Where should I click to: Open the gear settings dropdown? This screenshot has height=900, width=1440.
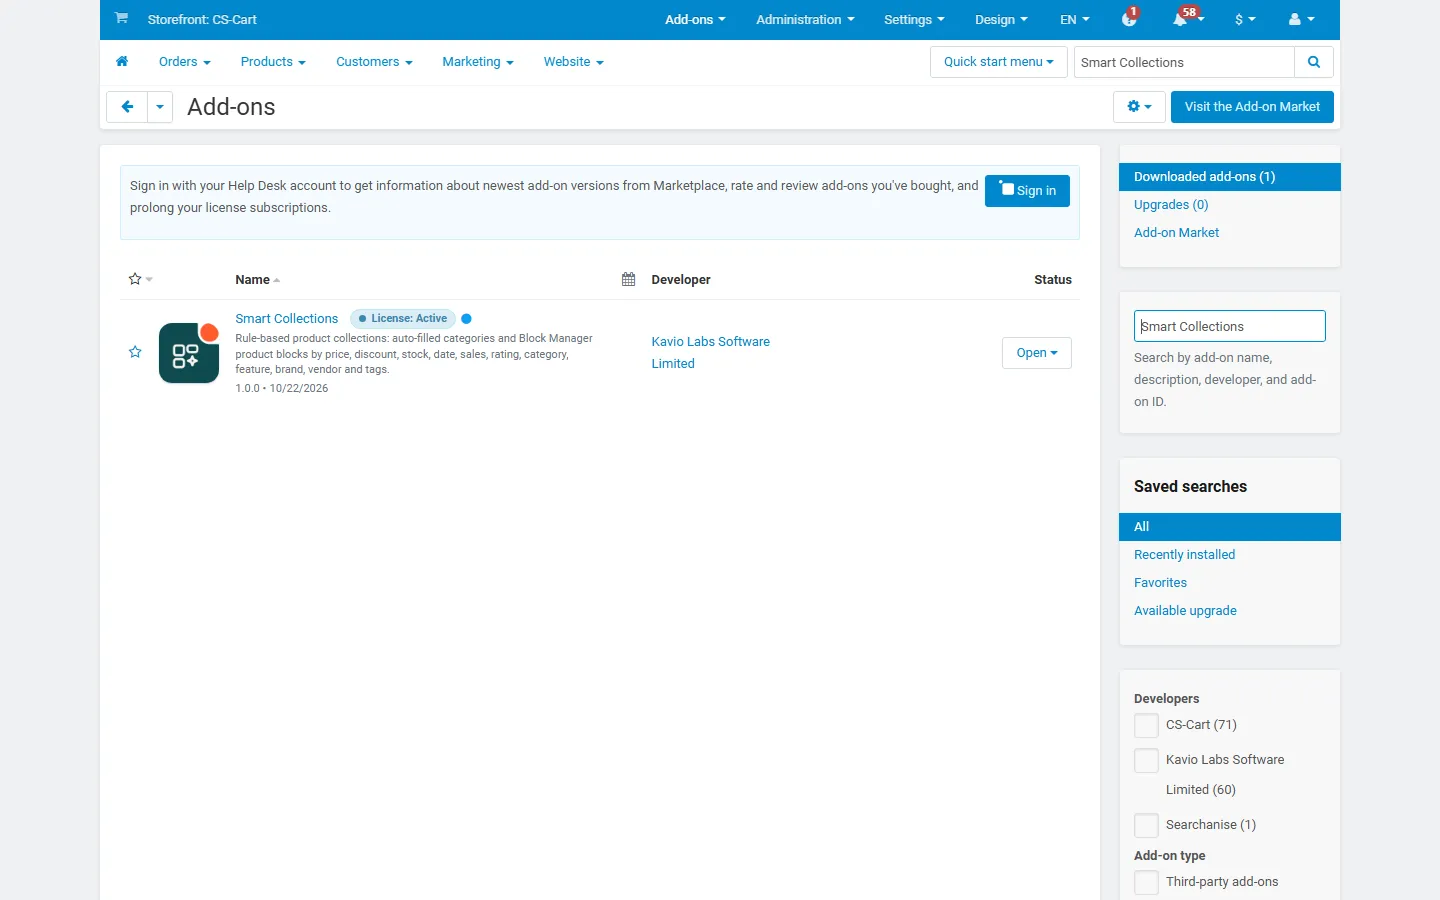[x=1139, y=107]
